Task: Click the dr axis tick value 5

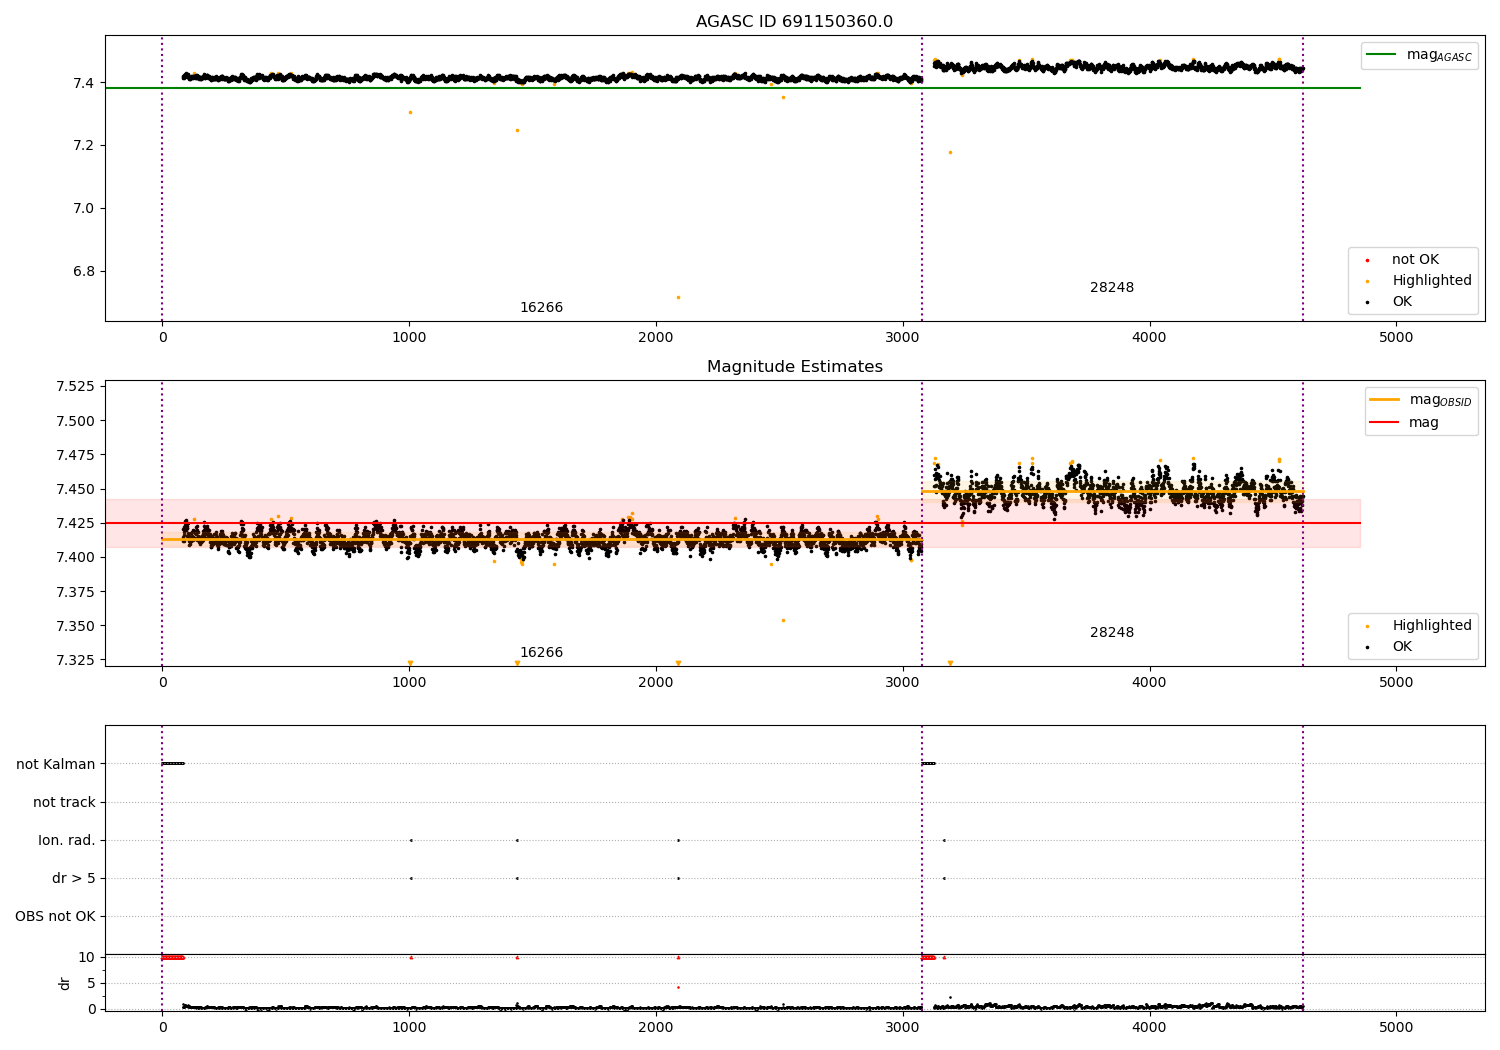Action: 91,984
